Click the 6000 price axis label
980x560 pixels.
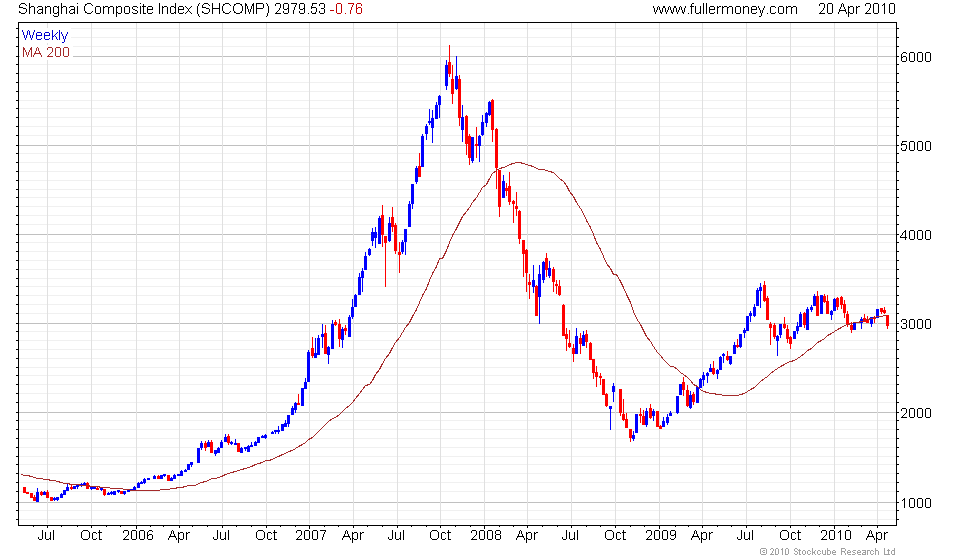[916, 57]
